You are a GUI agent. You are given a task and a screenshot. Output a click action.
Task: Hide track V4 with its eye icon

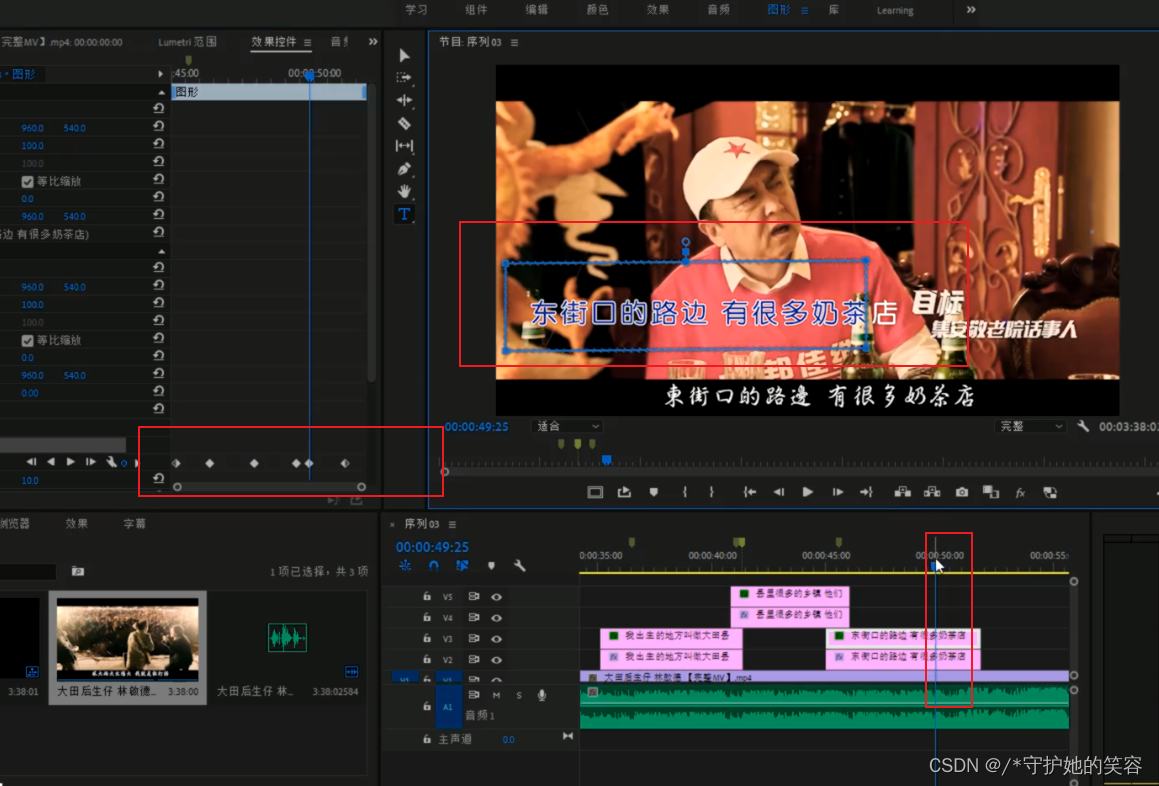497,617
